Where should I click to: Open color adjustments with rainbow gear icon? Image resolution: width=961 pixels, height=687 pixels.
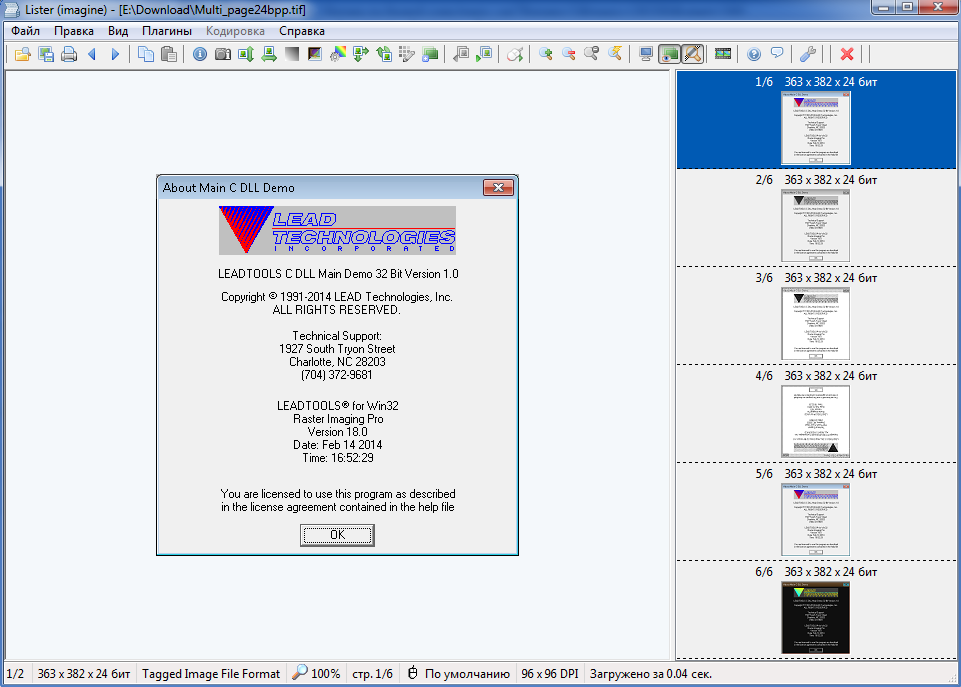click(338, 55)
